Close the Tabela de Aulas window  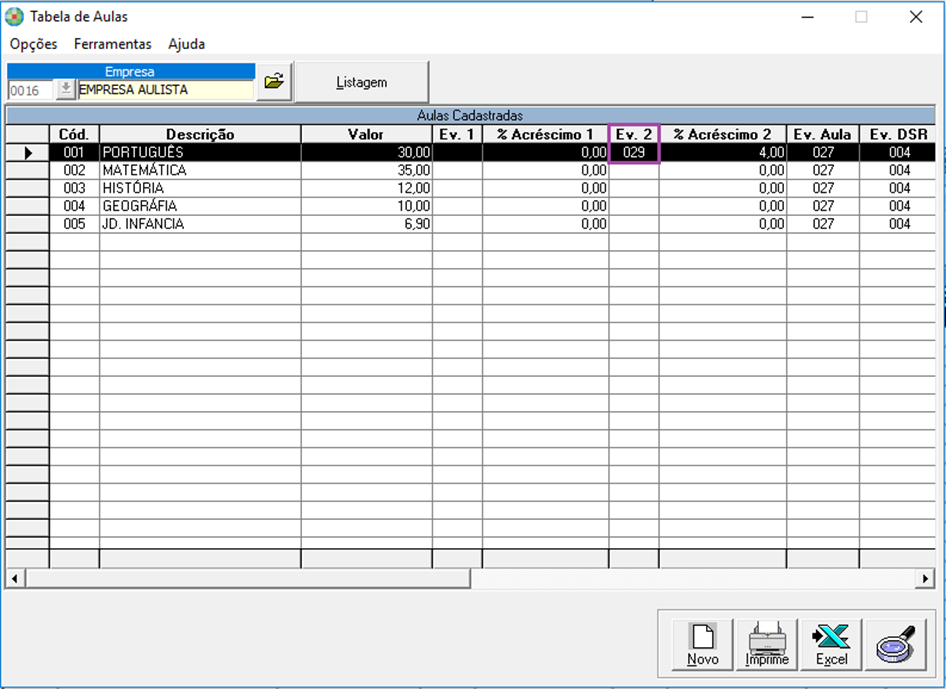tap(916, 17)
